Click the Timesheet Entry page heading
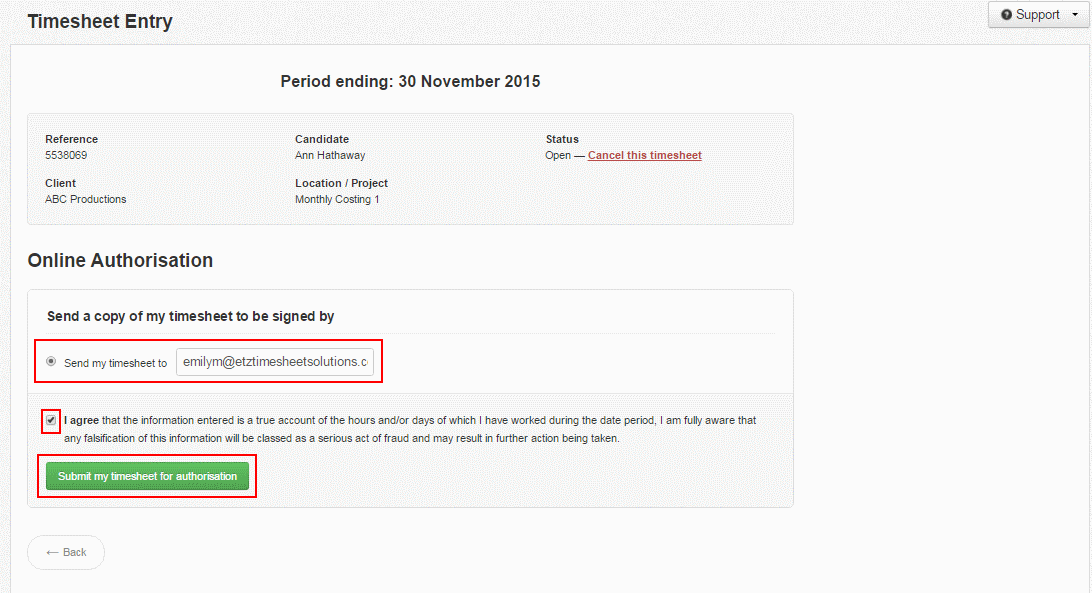Image resolution: width=1092 pixels, height=593 pixels. [x=100, y=22]
